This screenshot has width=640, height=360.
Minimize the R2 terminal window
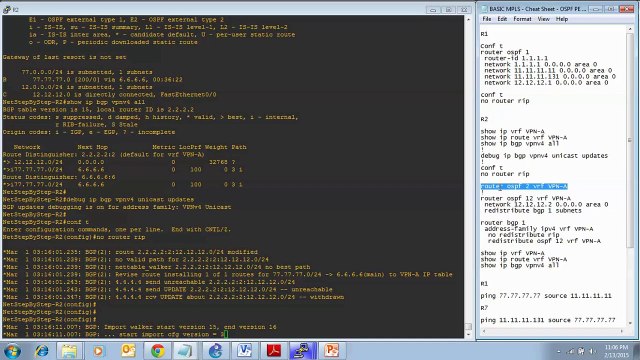pyautogui.click(x=433, y=9)
